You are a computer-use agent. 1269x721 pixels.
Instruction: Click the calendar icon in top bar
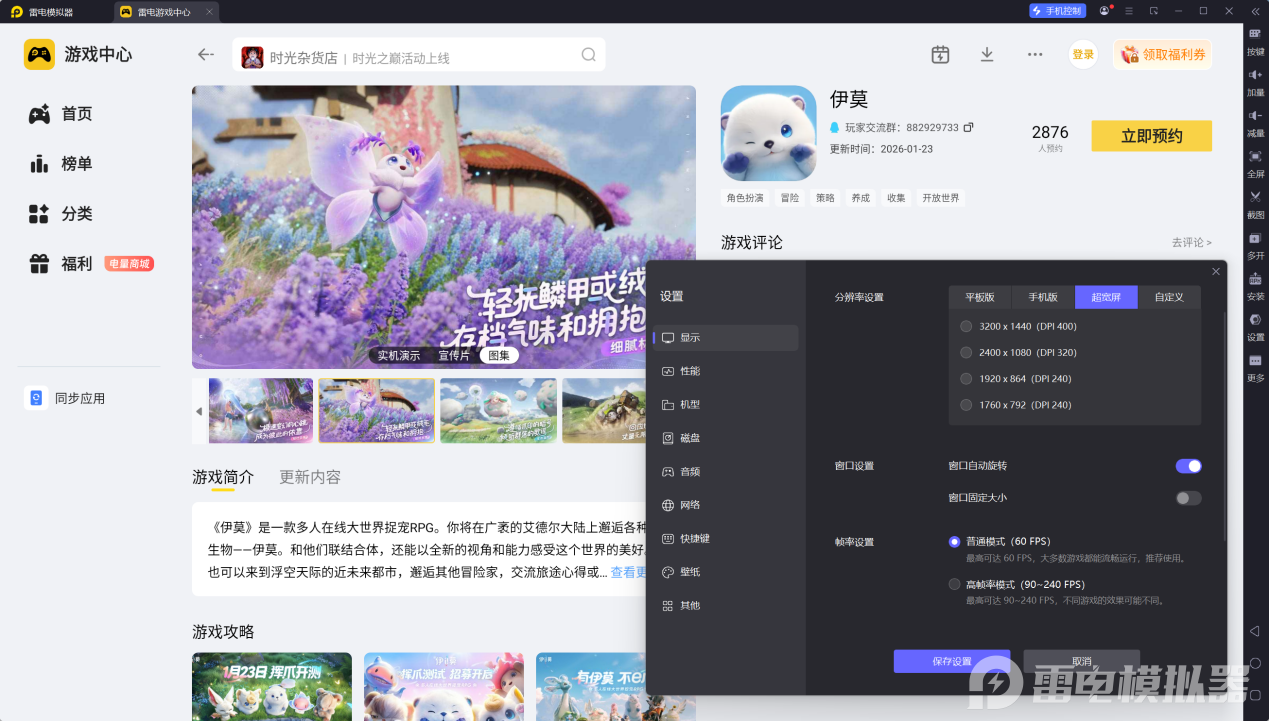(x=940, y=55)
